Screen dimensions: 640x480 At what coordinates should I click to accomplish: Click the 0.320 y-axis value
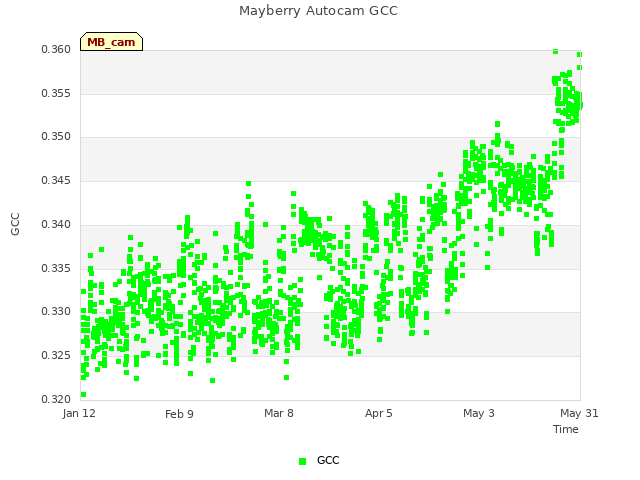tap(56, 399)
